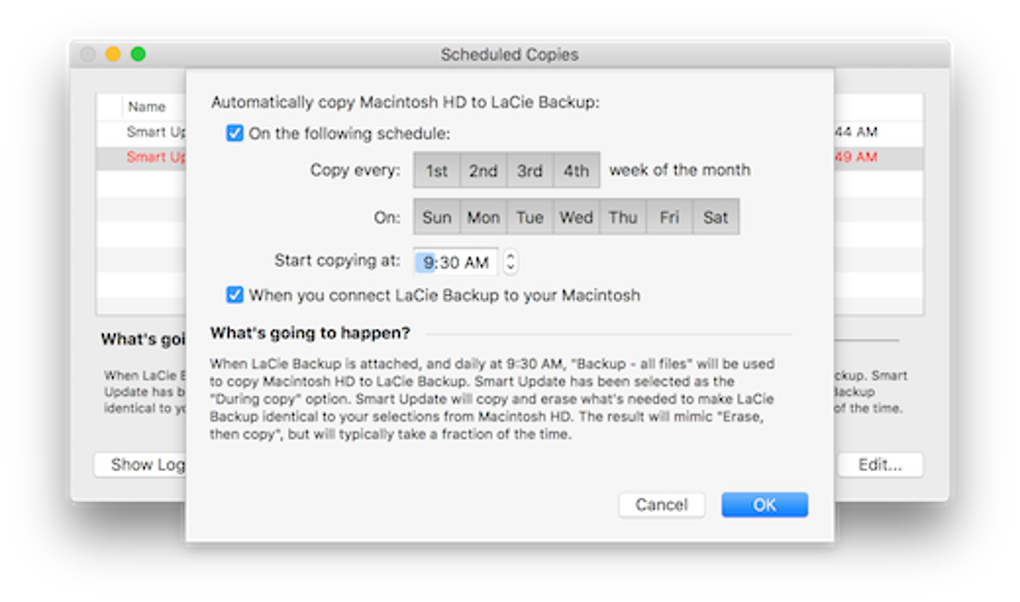Click the time stepper arrows
This screenshot has width=1020, height=602.
[x=511, y=262]
